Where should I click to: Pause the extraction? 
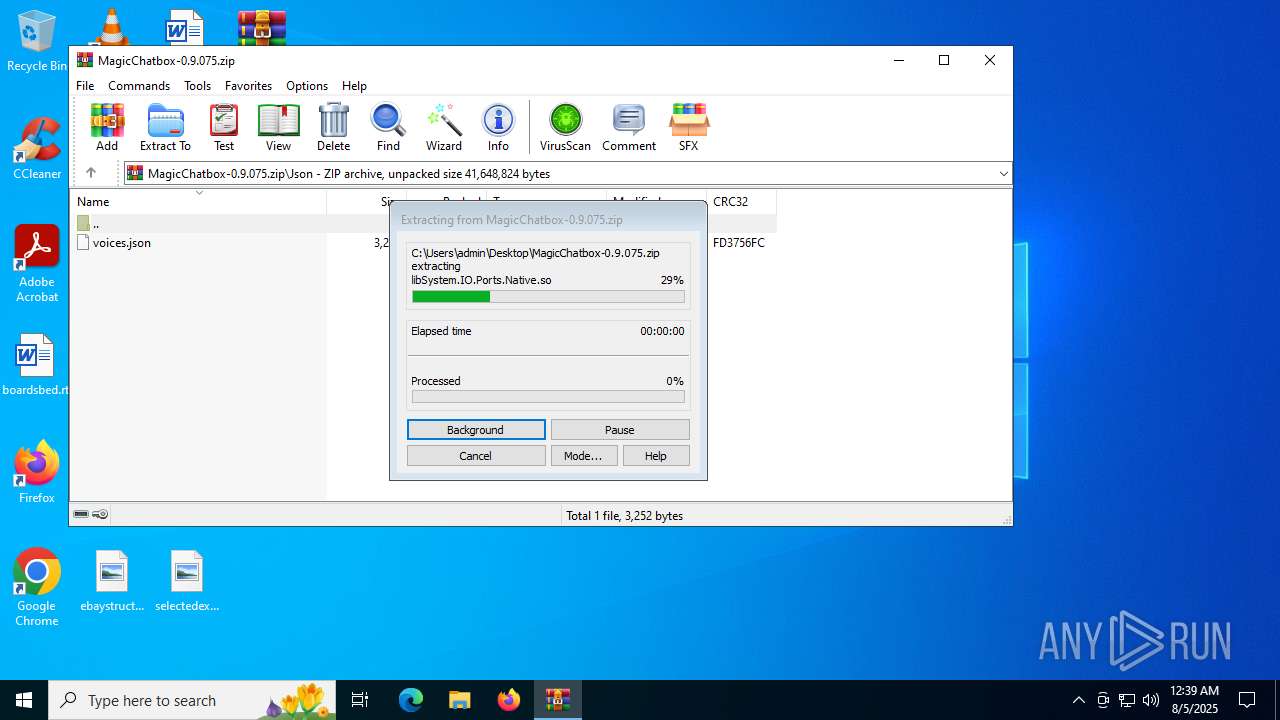click(620, 430)
